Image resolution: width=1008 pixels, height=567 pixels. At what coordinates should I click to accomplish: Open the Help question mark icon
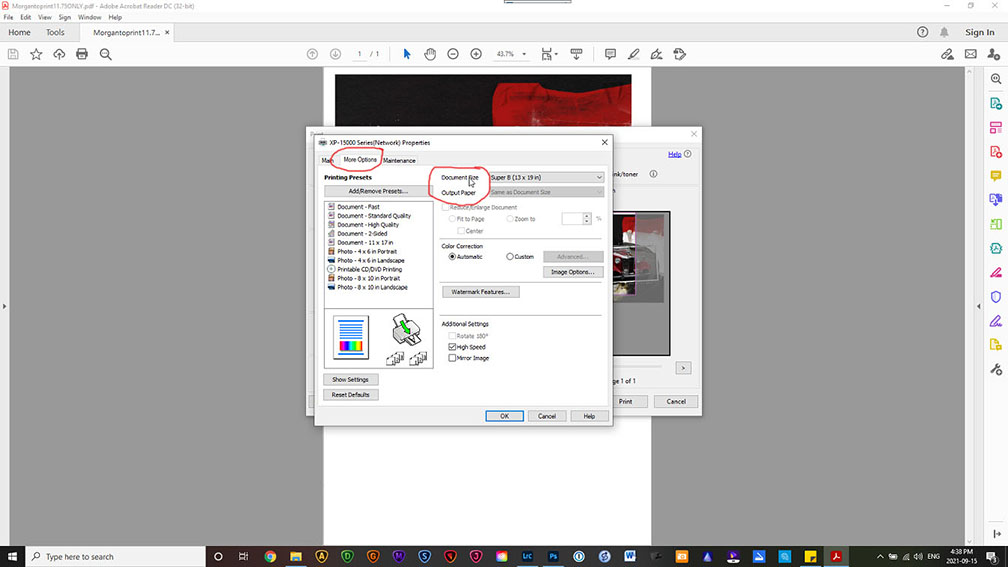pos(922,32)
